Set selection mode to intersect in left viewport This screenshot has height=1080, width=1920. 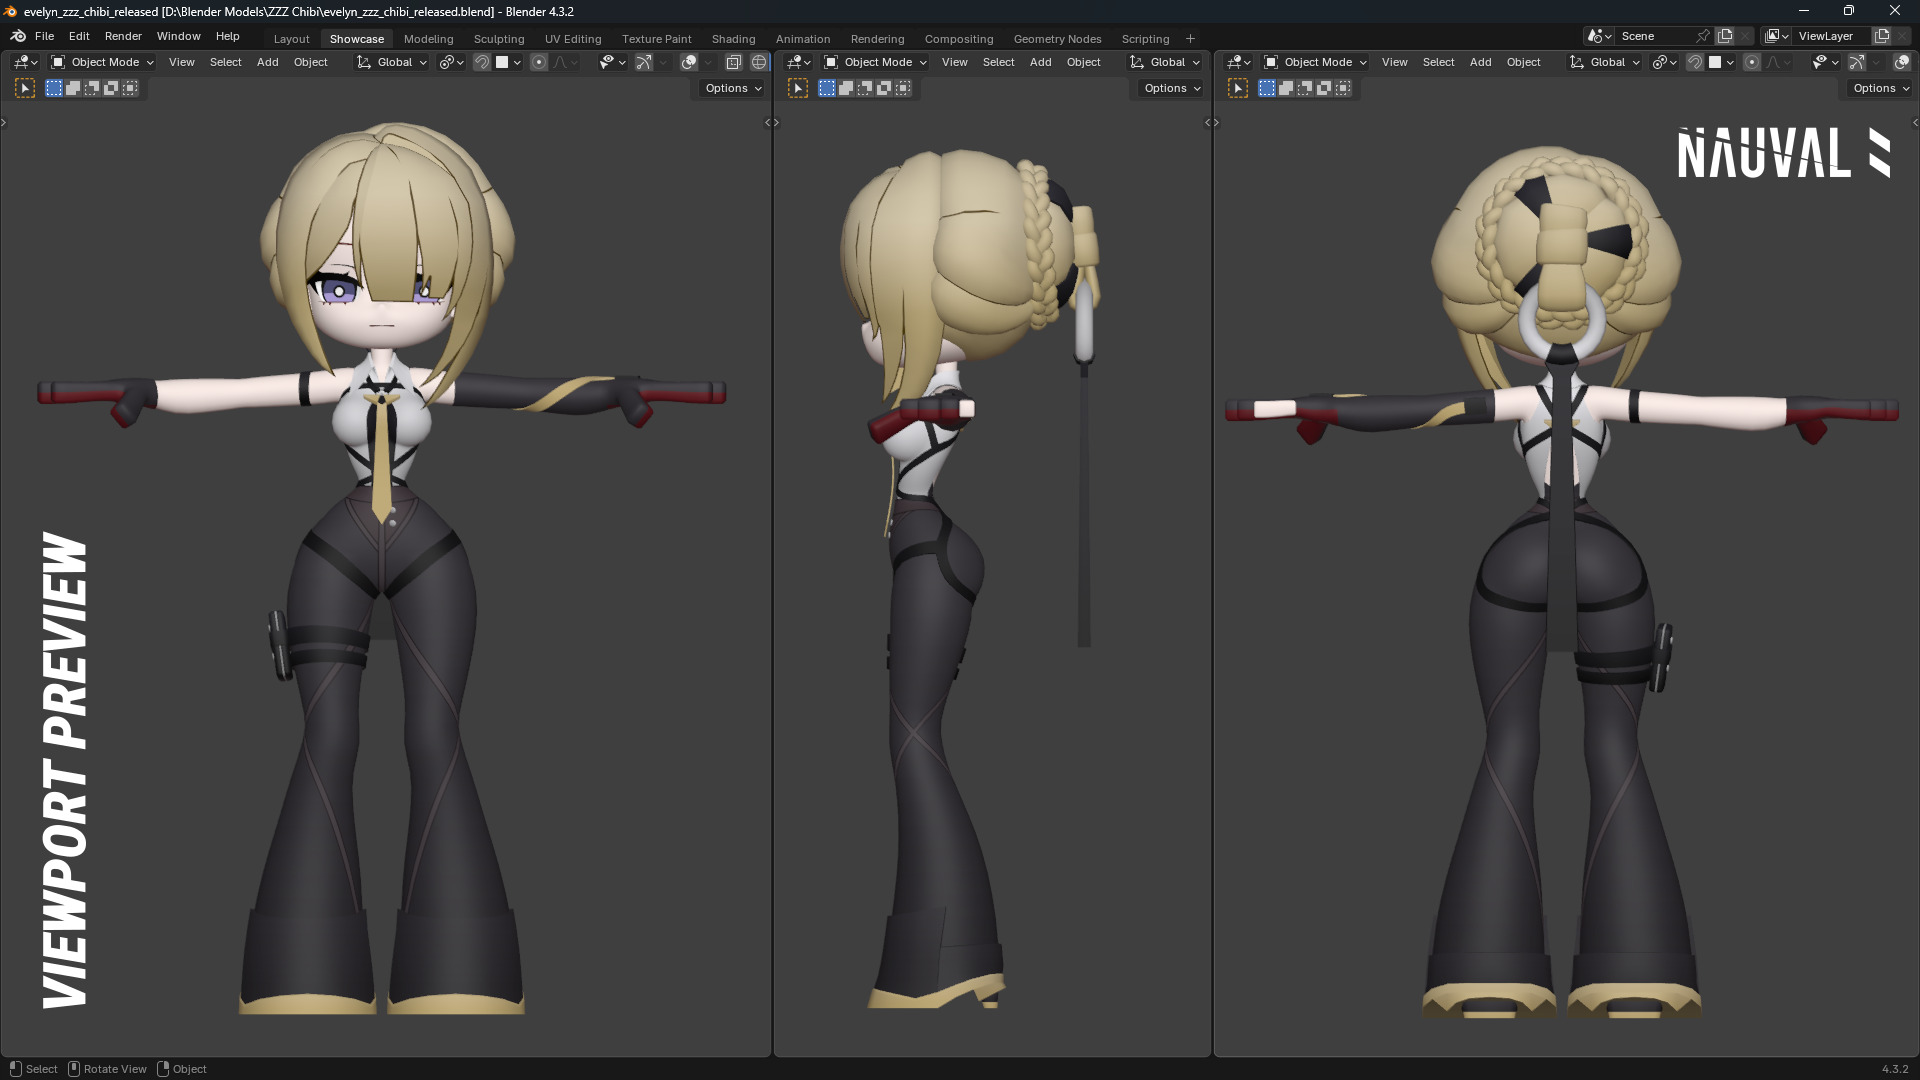pyautogui.click(x=130, y=88)
